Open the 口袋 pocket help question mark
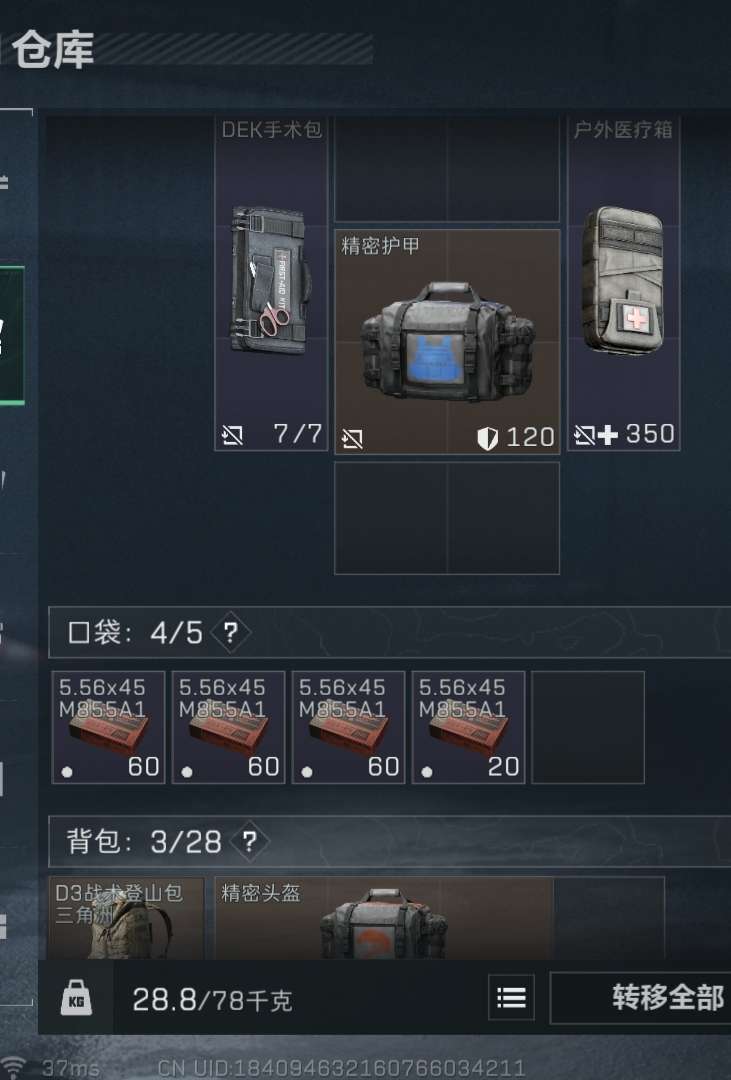Viewport: 731px width, 1080px height. click(x=230, y=632)
